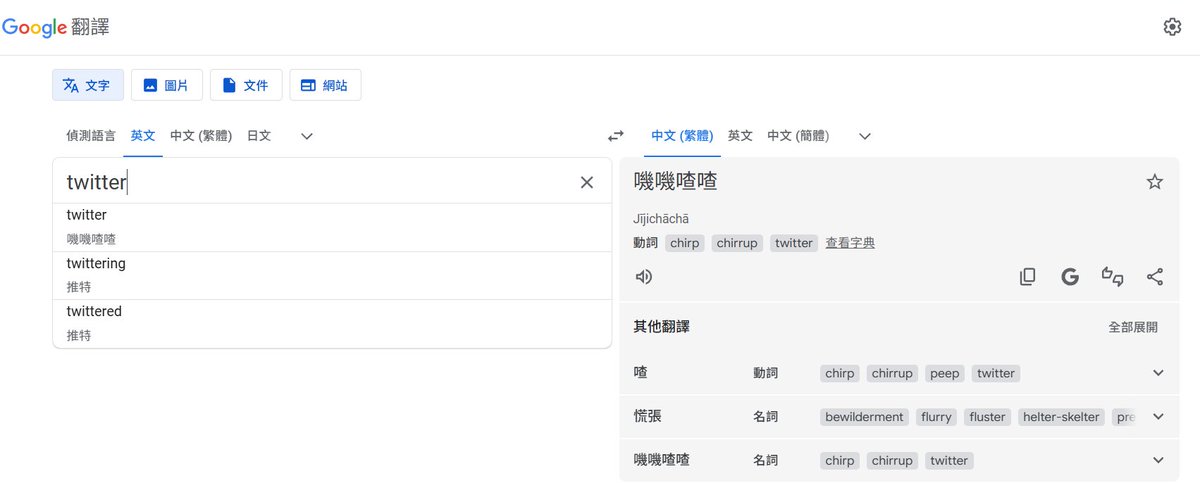Click 'flurry' chip in 慌張 row
This screenshot has height=483, width=1200.
click(935, 417)
